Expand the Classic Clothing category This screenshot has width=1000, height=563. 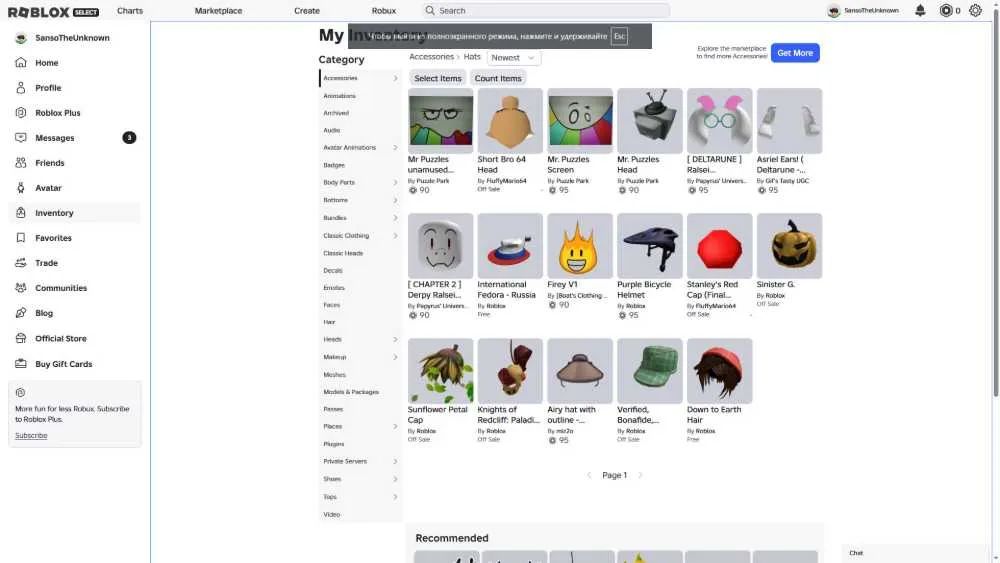[x=360, y=235]
